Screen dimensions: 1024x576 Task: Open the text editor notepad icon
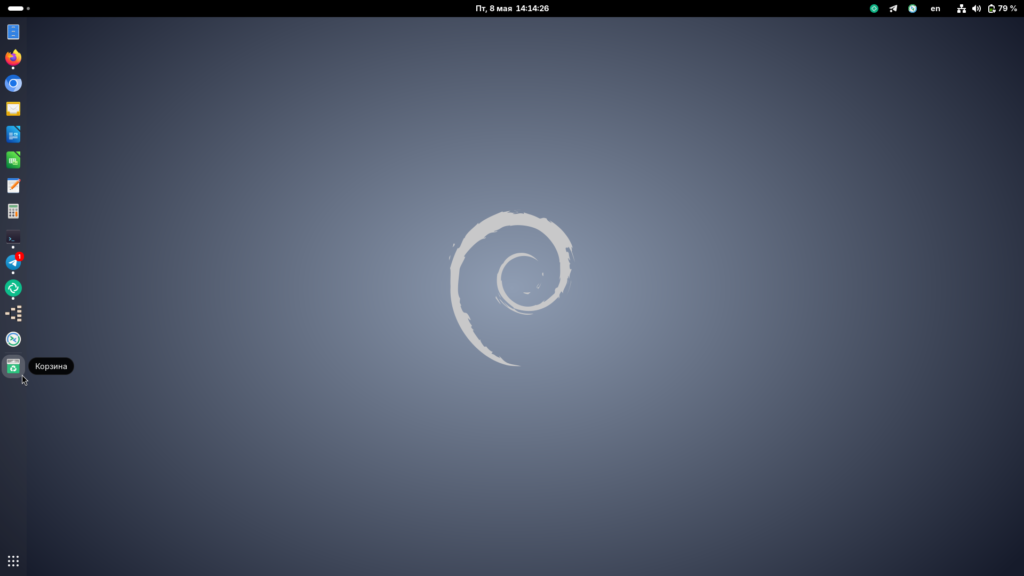point(13,185)
